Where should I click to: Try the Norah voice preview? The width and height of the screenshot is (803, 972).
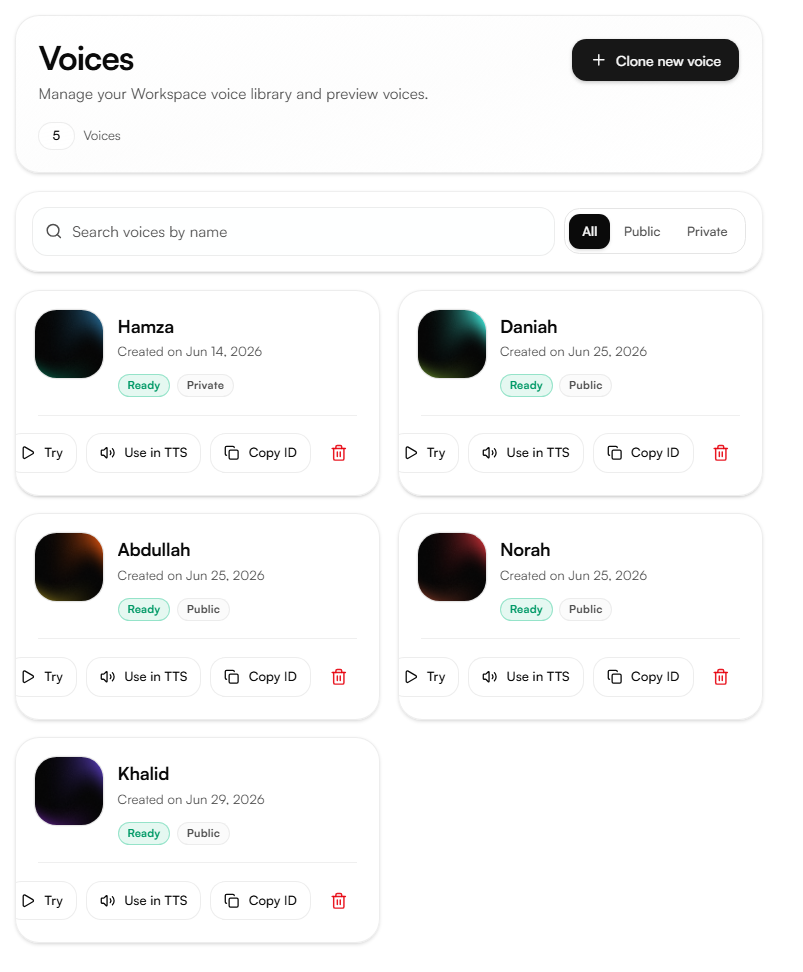coord(427,677)
